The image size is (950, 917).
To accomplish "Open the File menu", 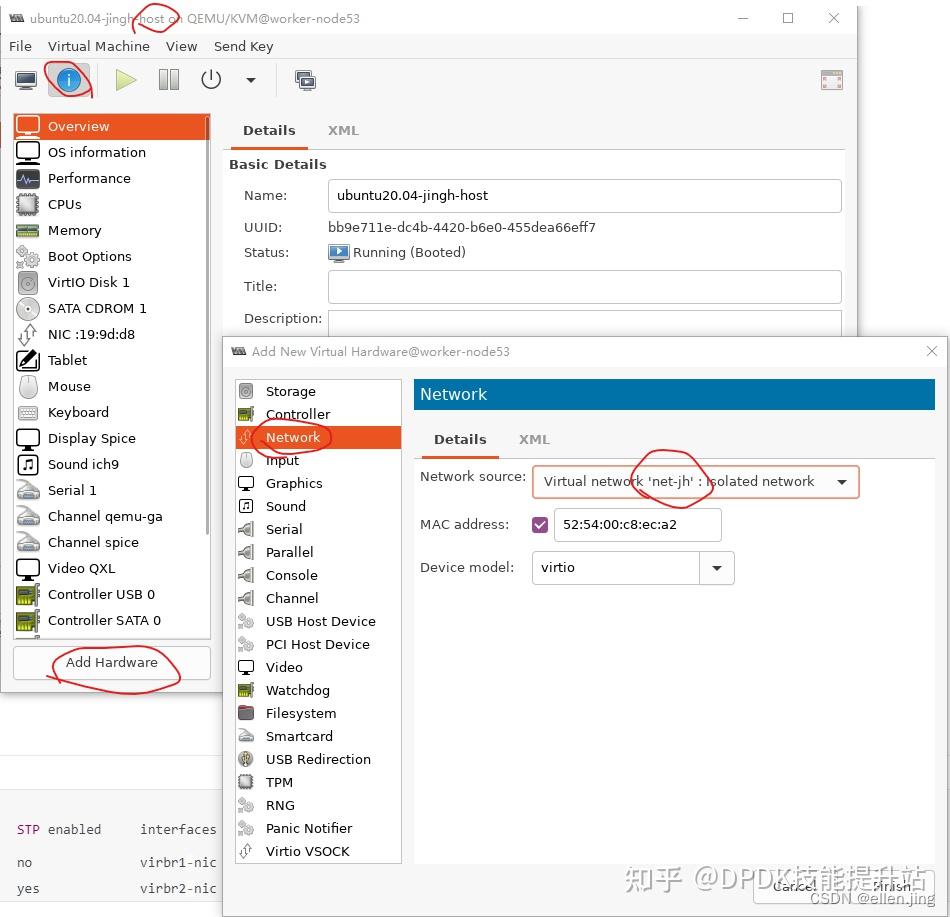I will [x=20, y=47].
